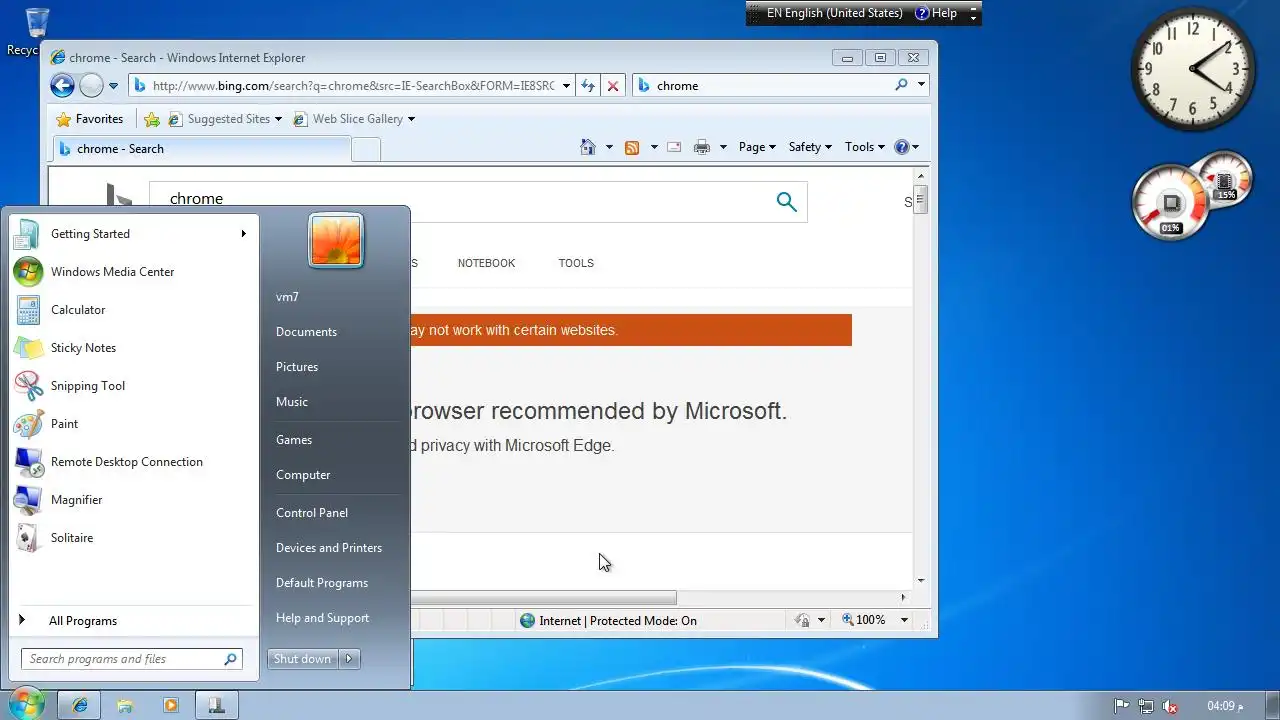Select the chrome - Search tab
Viewport: 1280px width, 720px height.
pos(201,149)
